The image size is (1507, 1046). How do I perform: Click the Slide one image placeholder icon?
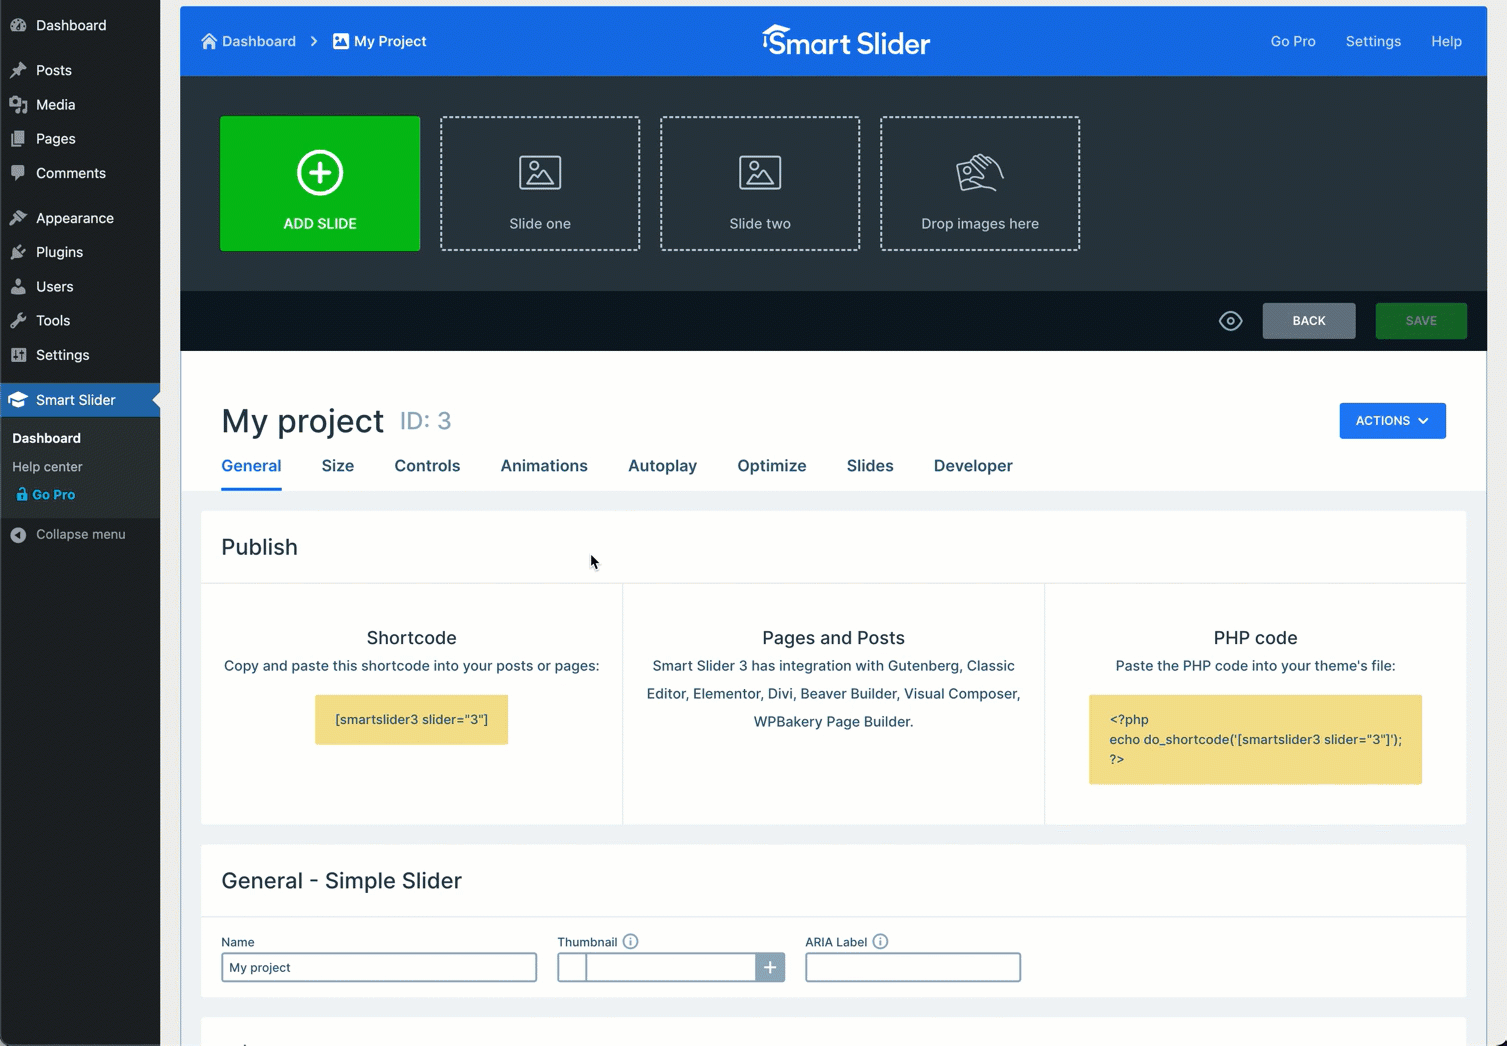[x=540, y=172]
